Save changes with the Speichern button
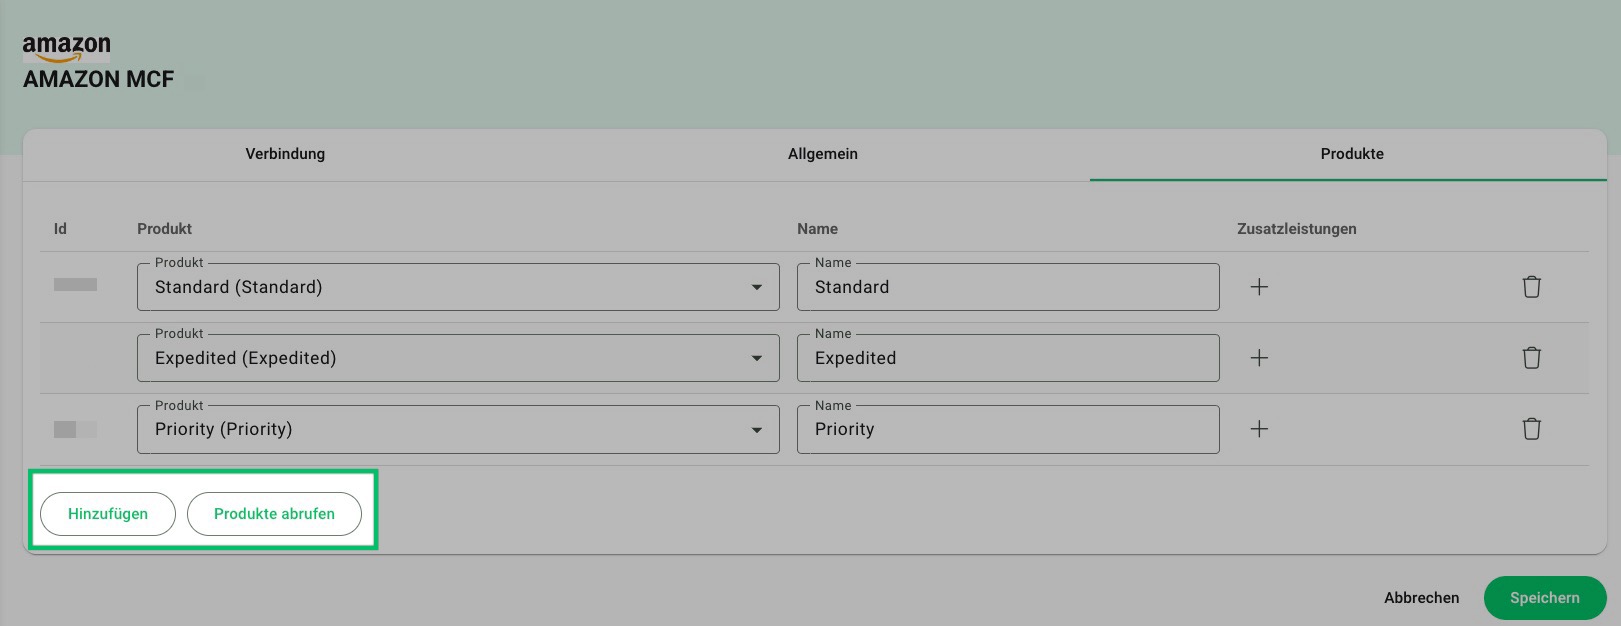Image resolution: width=1621 pixels, height=626 pixels. point(1544,598)
